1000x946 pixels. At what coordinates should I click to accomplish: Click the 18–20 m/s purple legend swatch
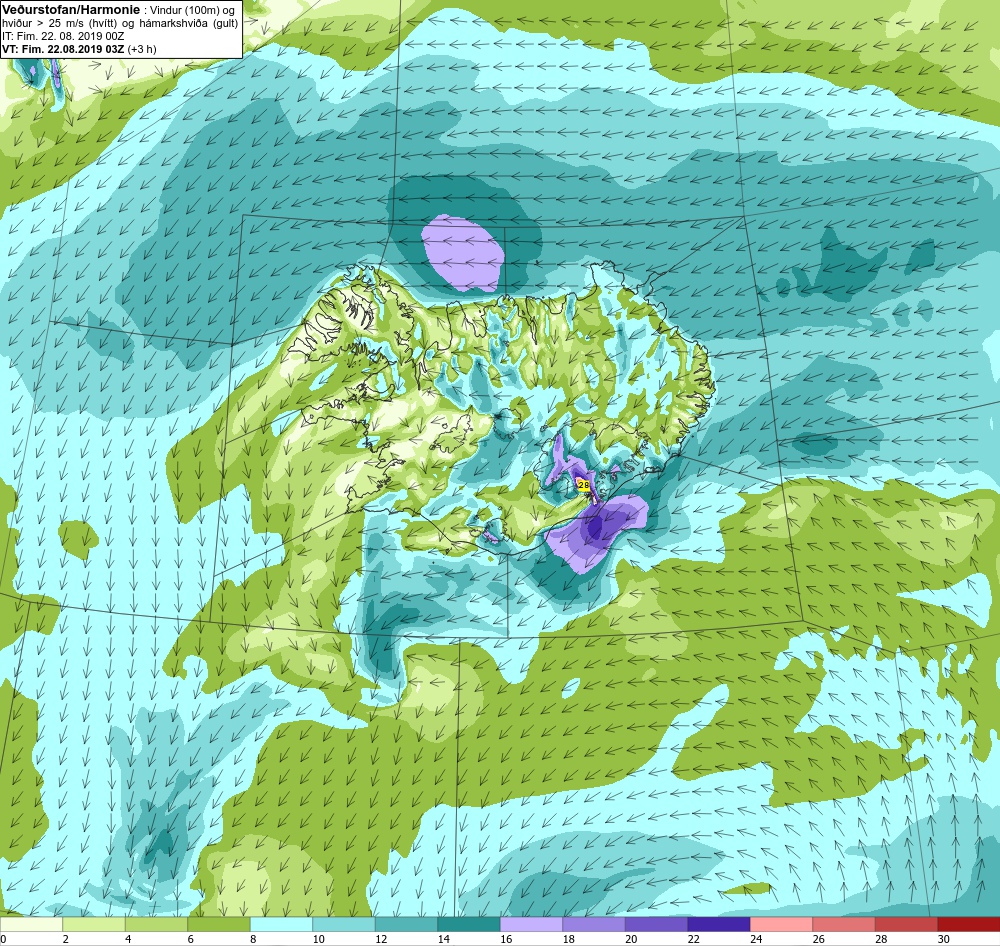(x=594, y=924)
